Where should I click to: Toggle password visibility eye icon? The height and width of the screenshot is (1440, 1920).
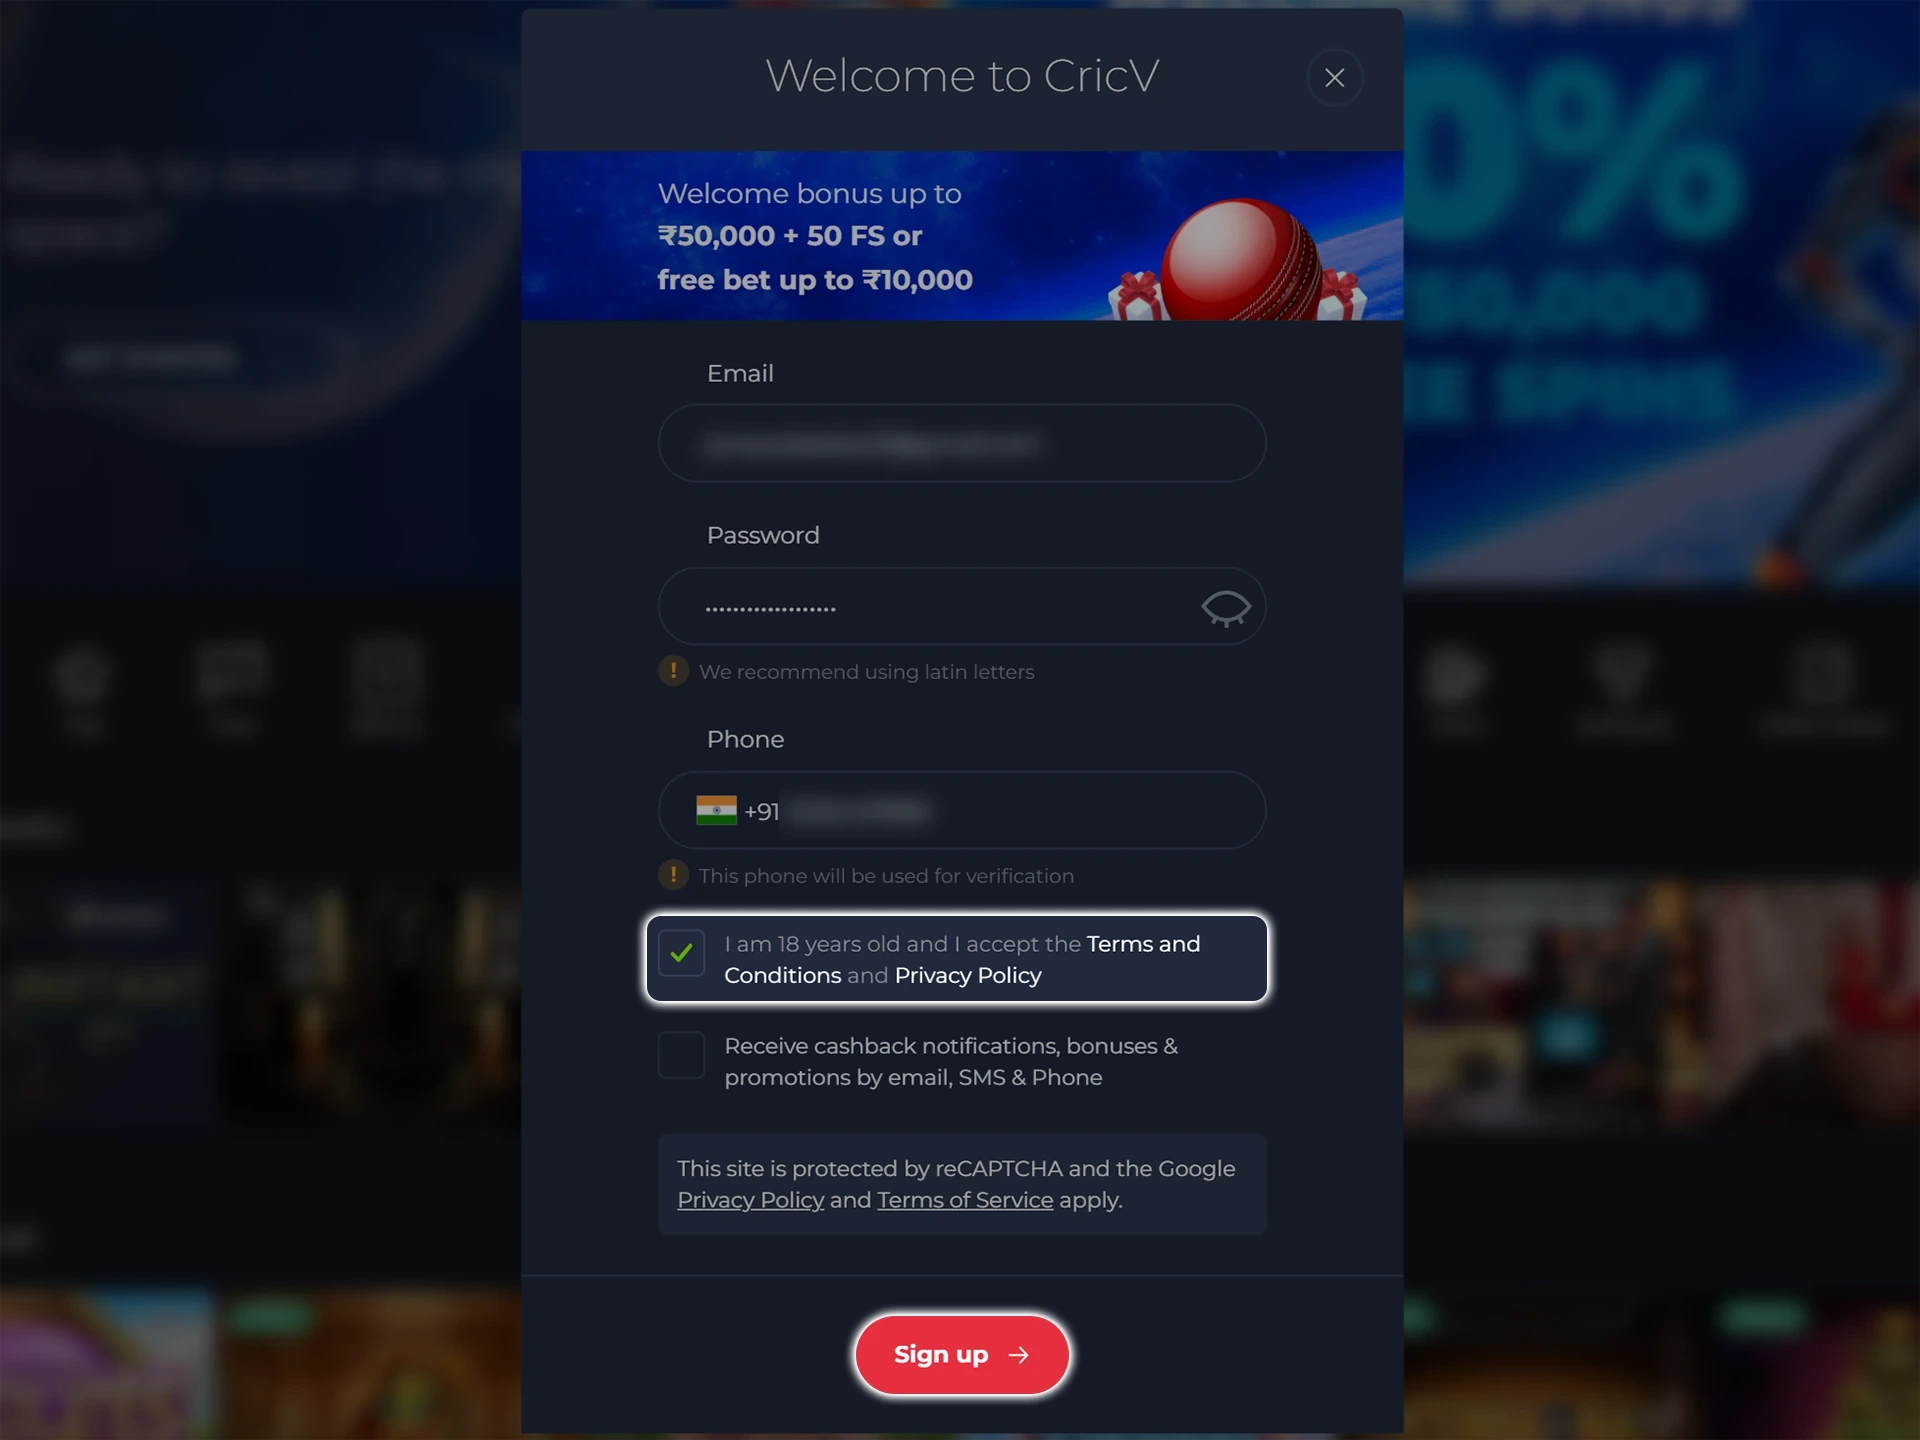point(1226,605)
